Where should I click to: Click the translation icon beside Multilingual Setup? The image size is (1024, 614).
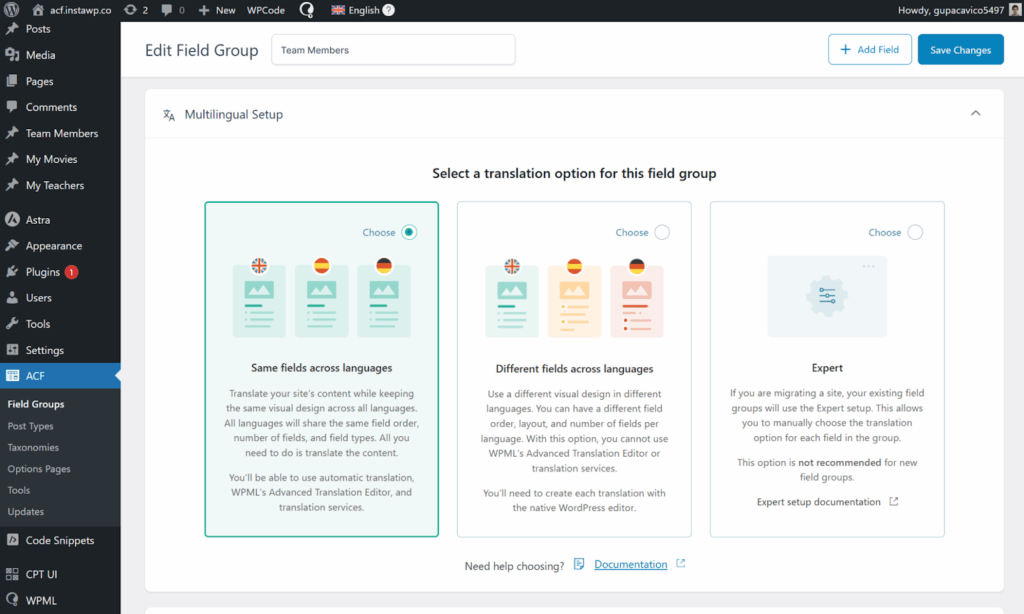coord(169,115)
